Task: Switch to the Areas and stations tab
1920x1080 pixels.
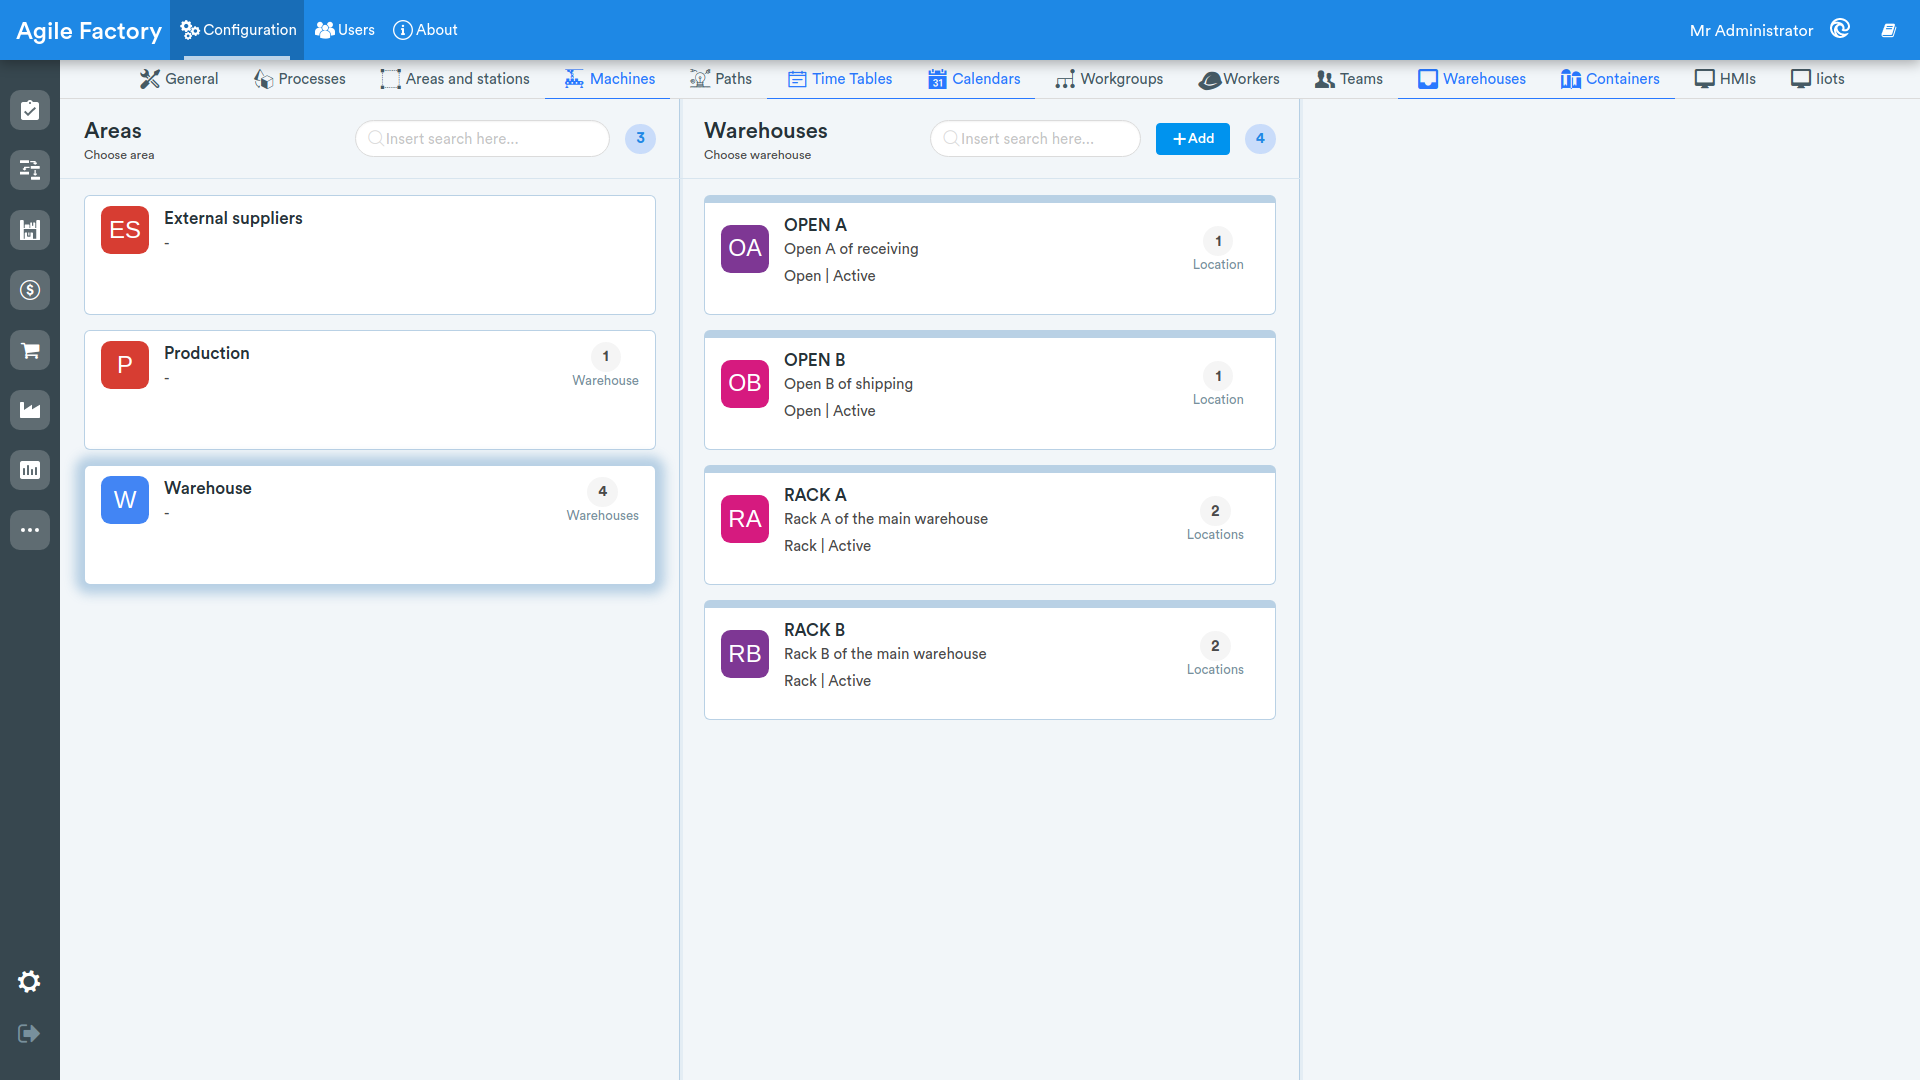Action: (x=455, y=79)
